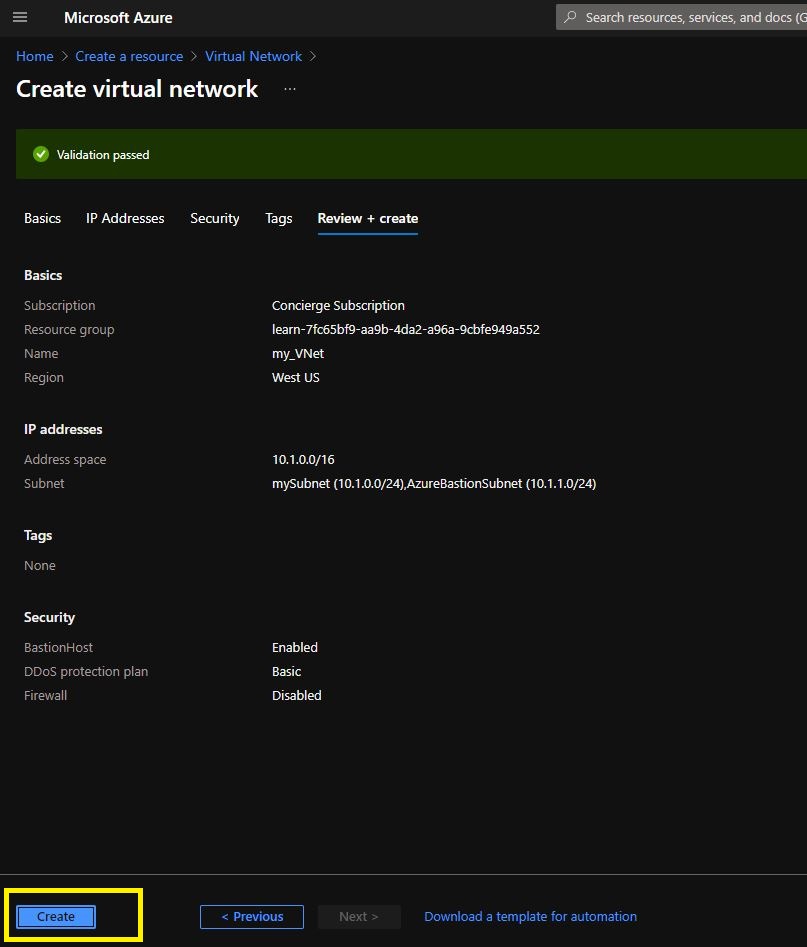Switch to the IP Addresses tab
The height and width of the screenshot is (947, 807).
click(125, 218)
